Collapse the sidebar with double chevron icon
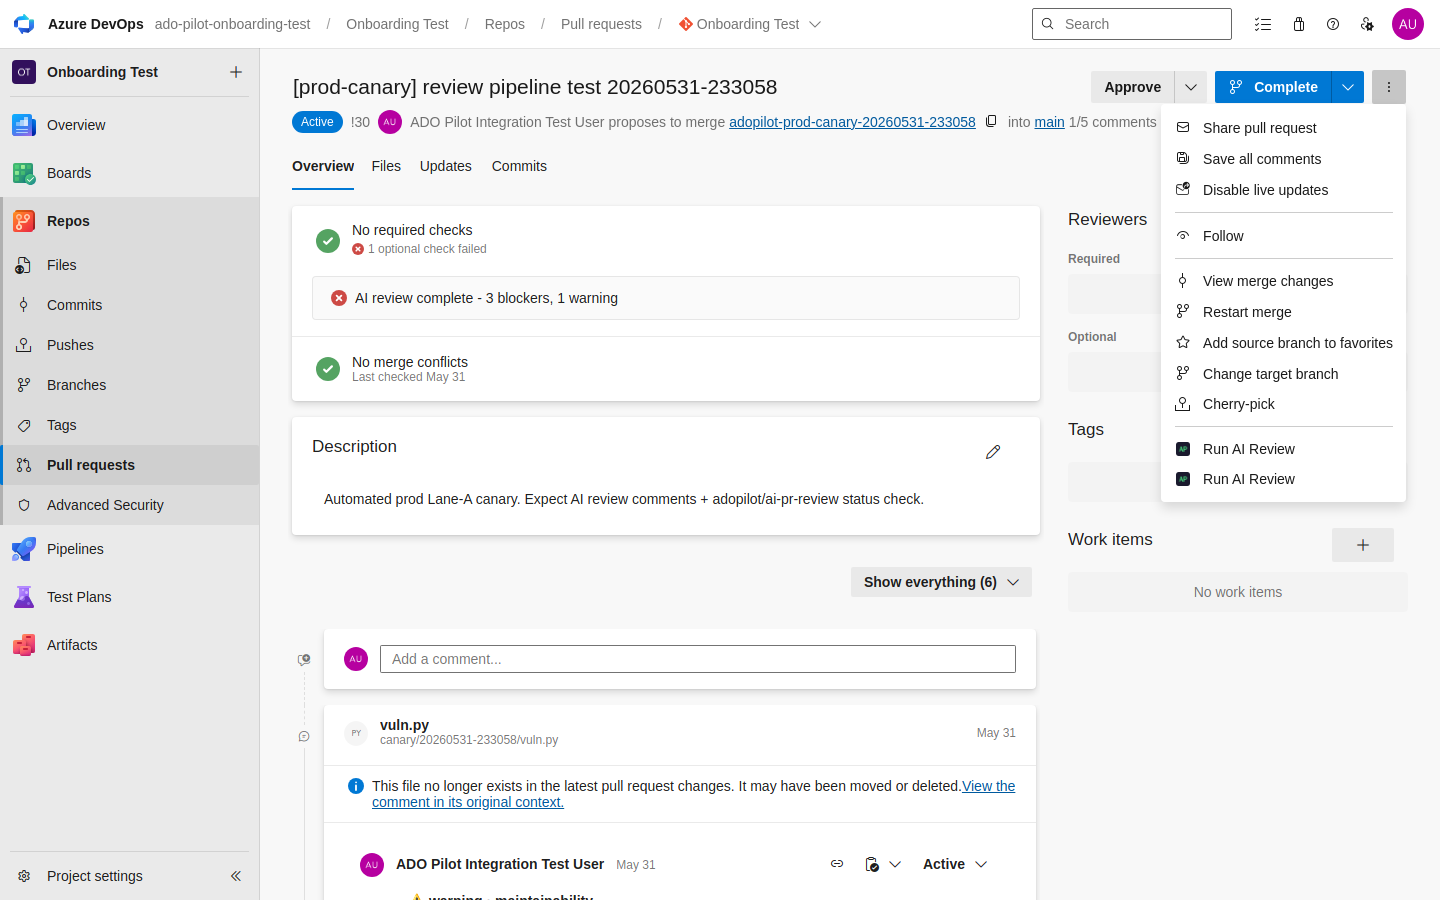Image resolution: width=1440 pixels, height=900 pixels. click(236, 876)
